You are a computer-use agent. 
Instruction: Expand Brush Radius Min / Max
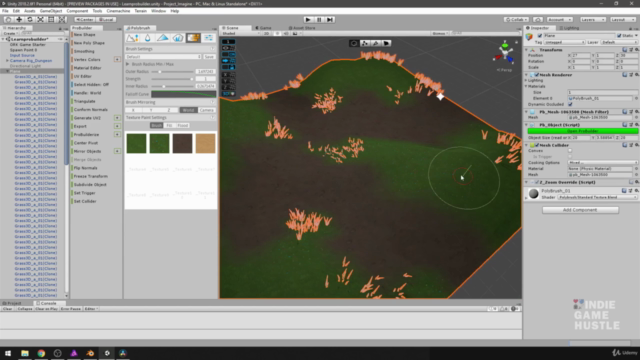tap(128, 64)
